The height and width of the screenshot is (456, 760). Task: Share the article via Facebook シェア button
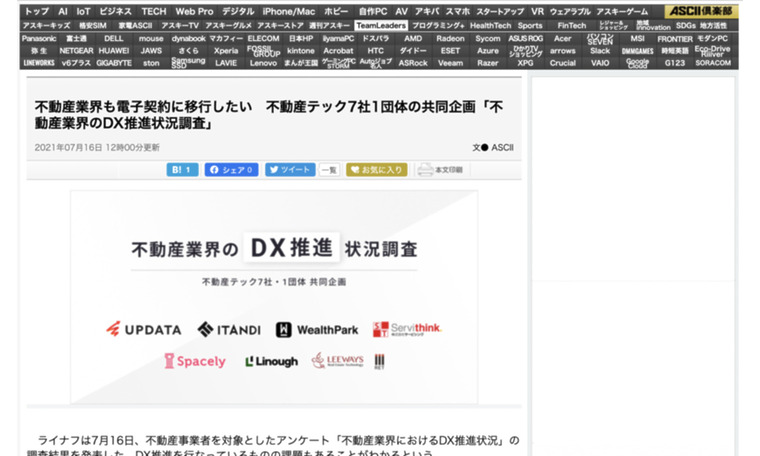click(x=231, y=170)
